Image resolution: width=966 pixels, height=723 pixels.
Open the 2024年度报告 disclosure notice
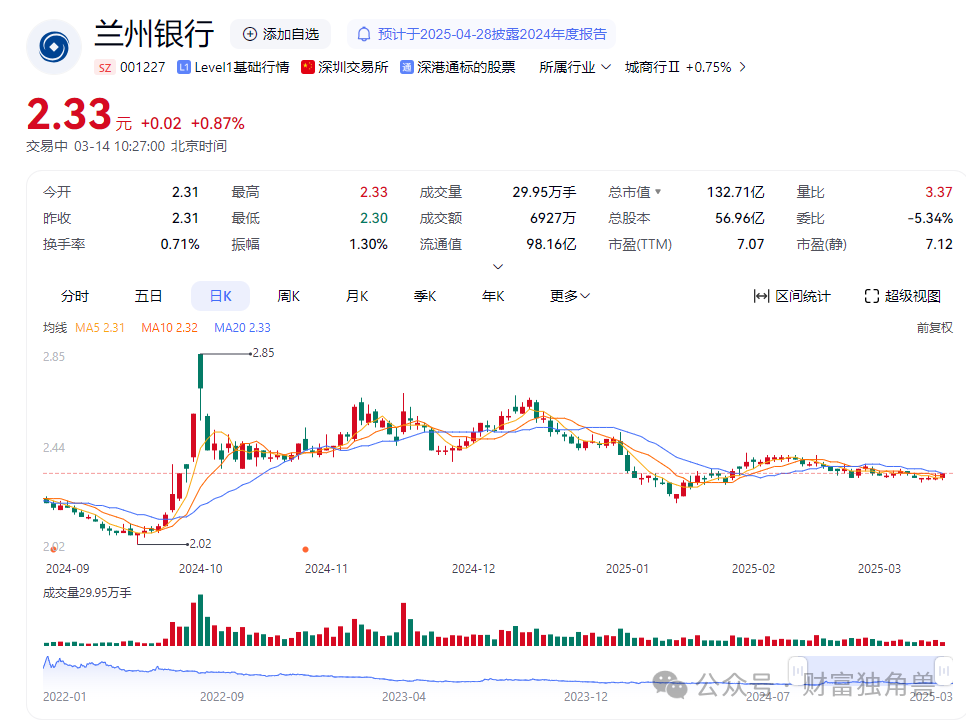pos(481,34)
